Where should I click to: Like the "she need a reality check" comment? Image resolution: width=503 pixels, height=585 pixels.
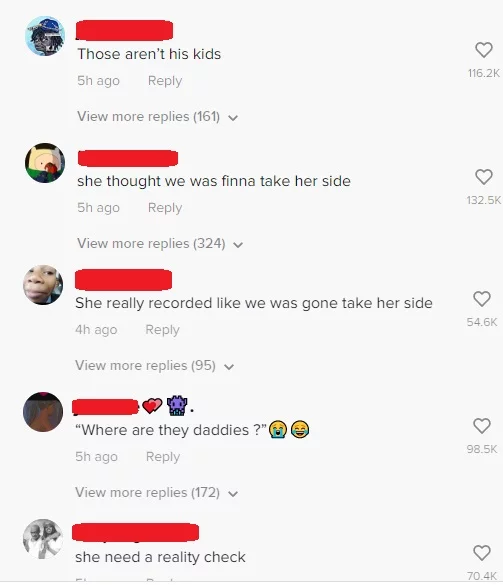[x=482, y=553]
